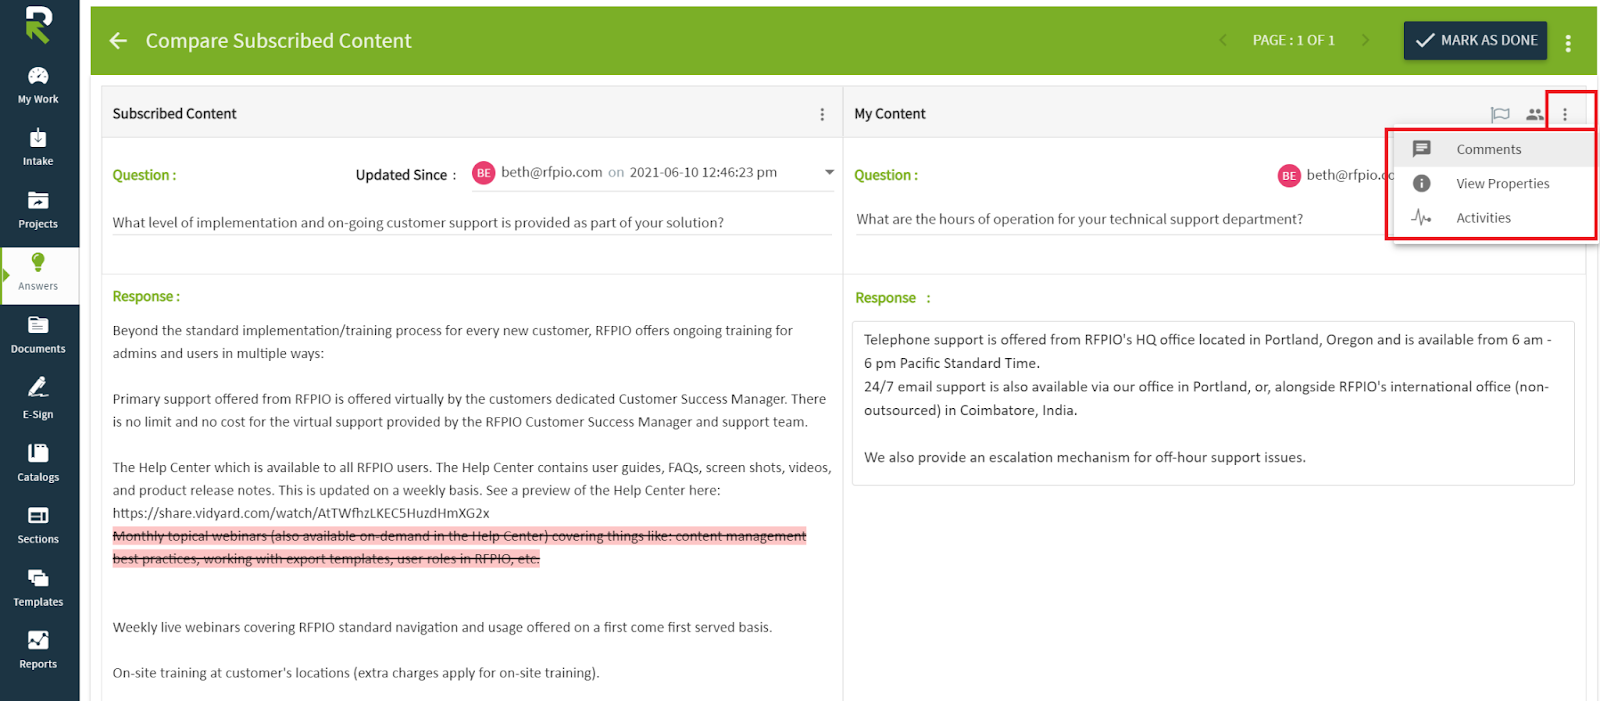Go back using header arrow

(118, 41)
